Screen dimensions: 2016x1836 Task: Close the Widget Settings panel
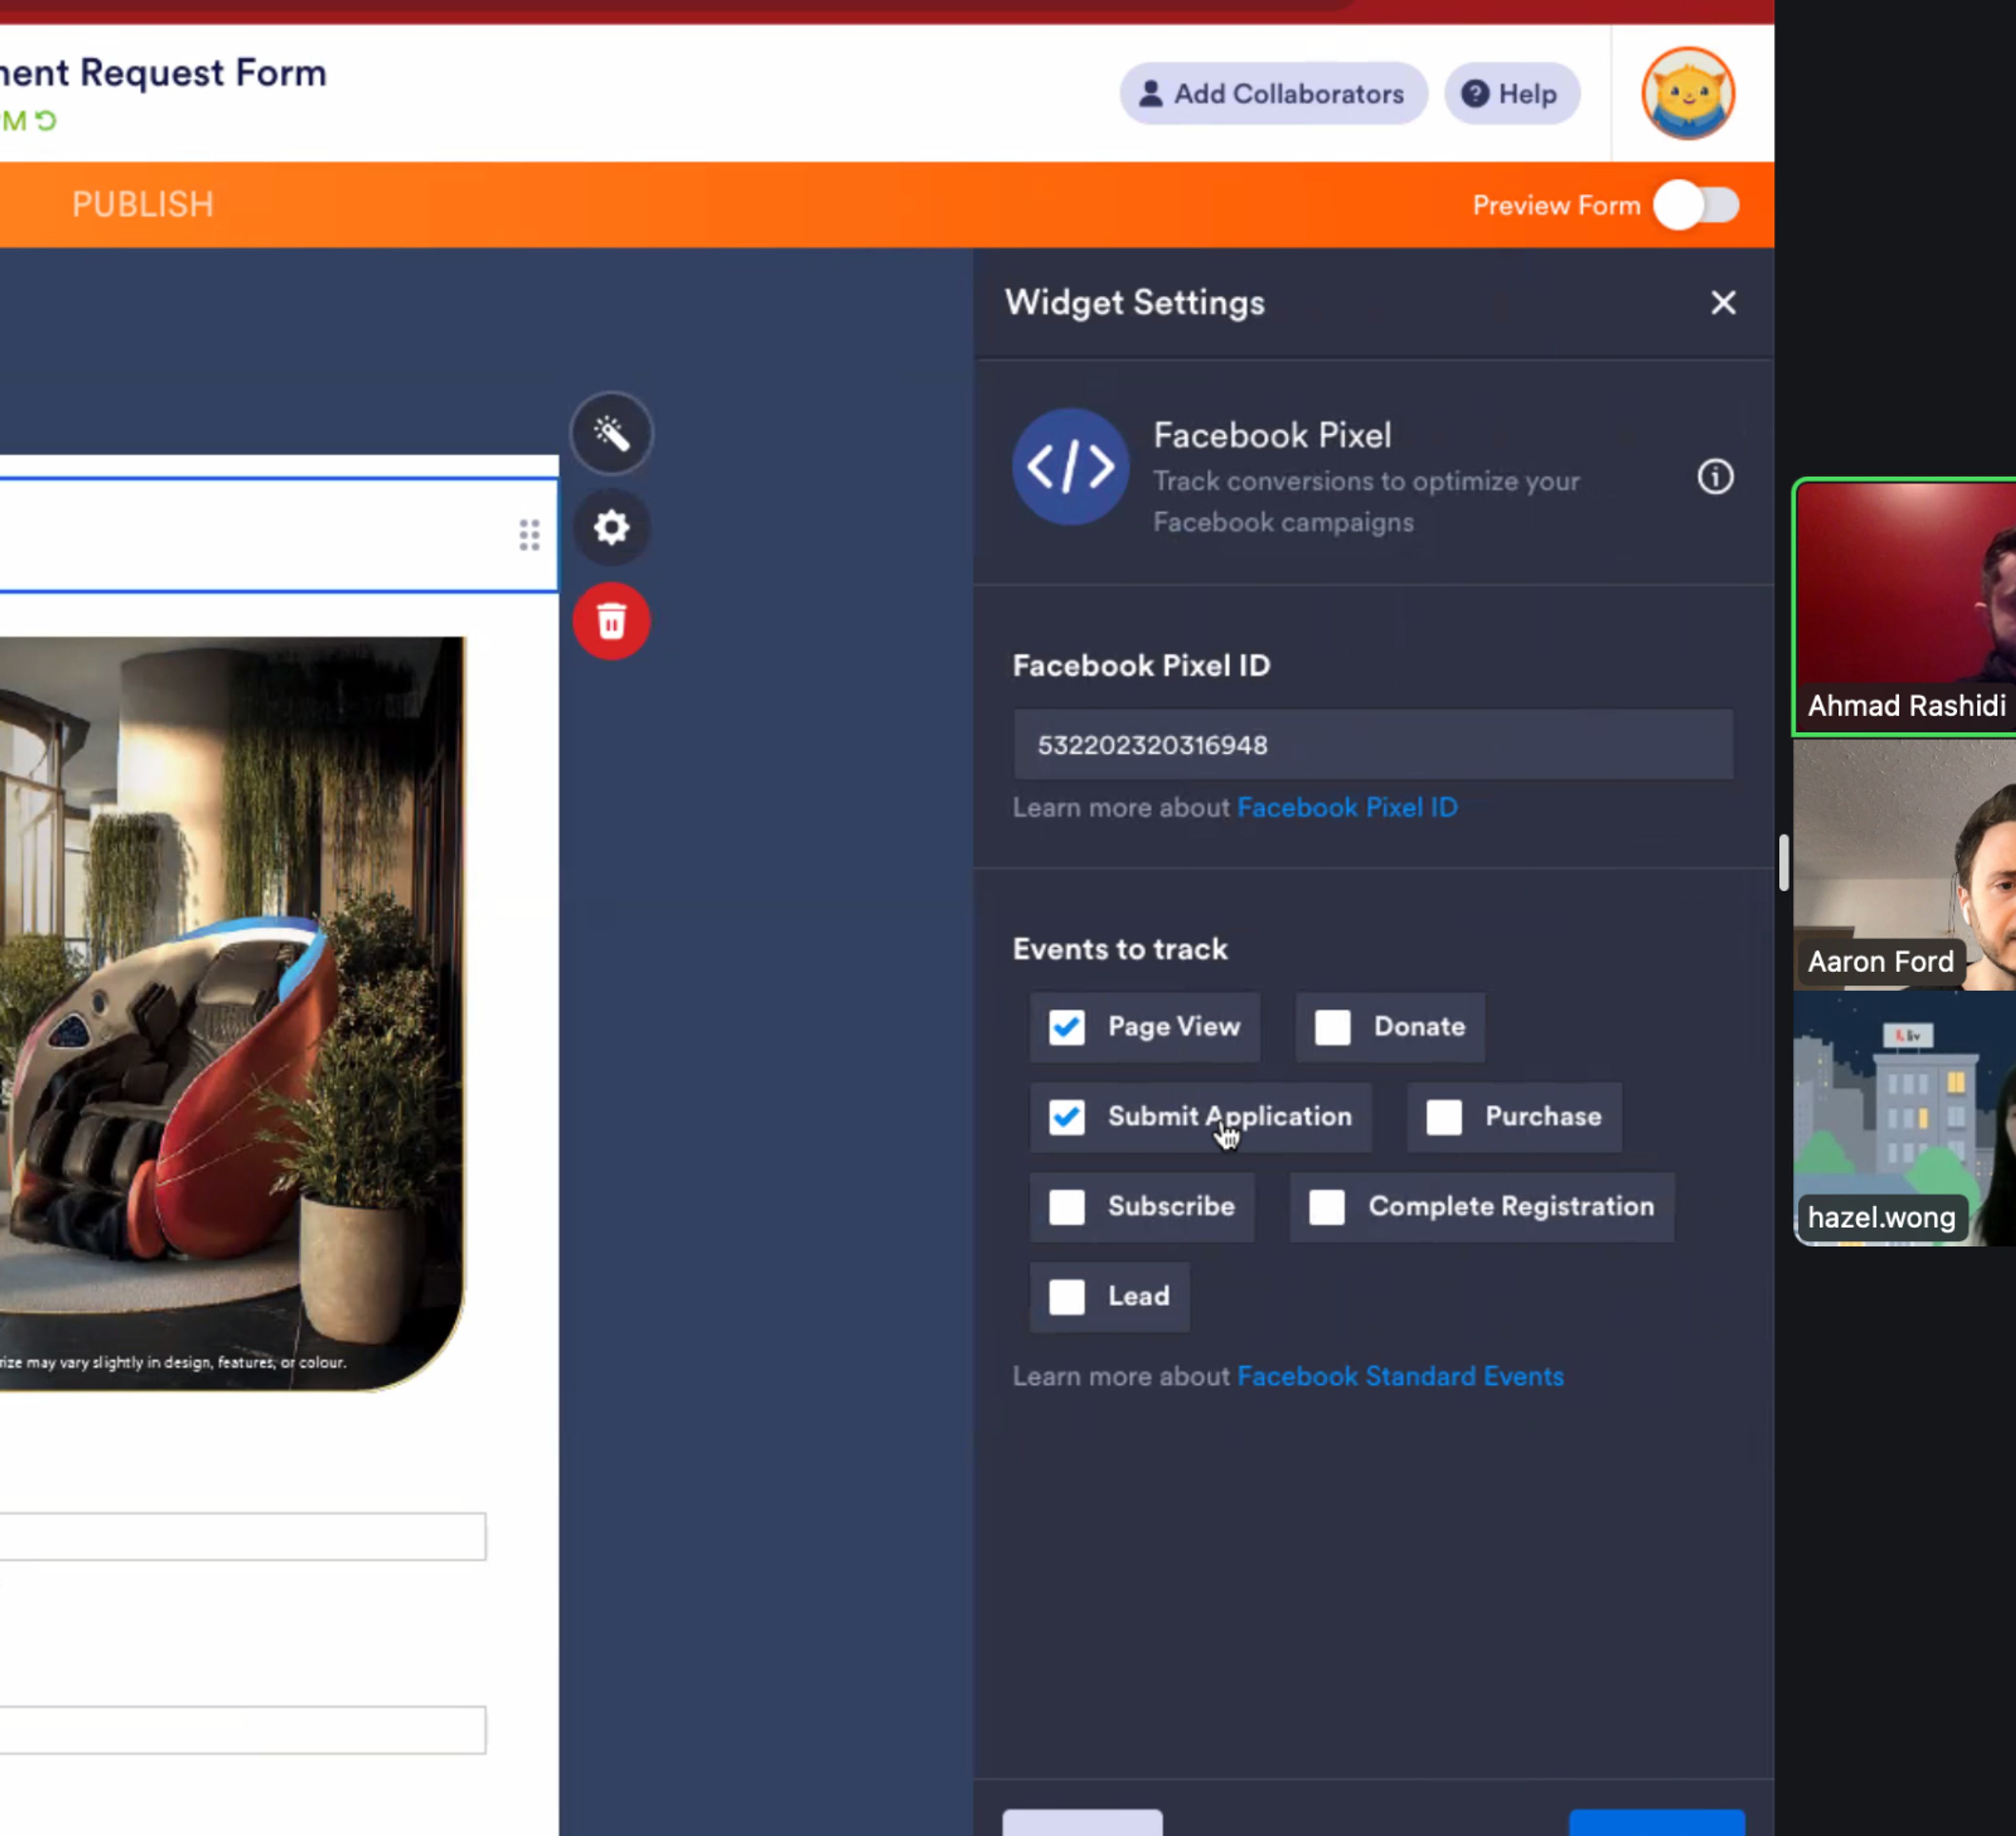(x=1722, y=302)
